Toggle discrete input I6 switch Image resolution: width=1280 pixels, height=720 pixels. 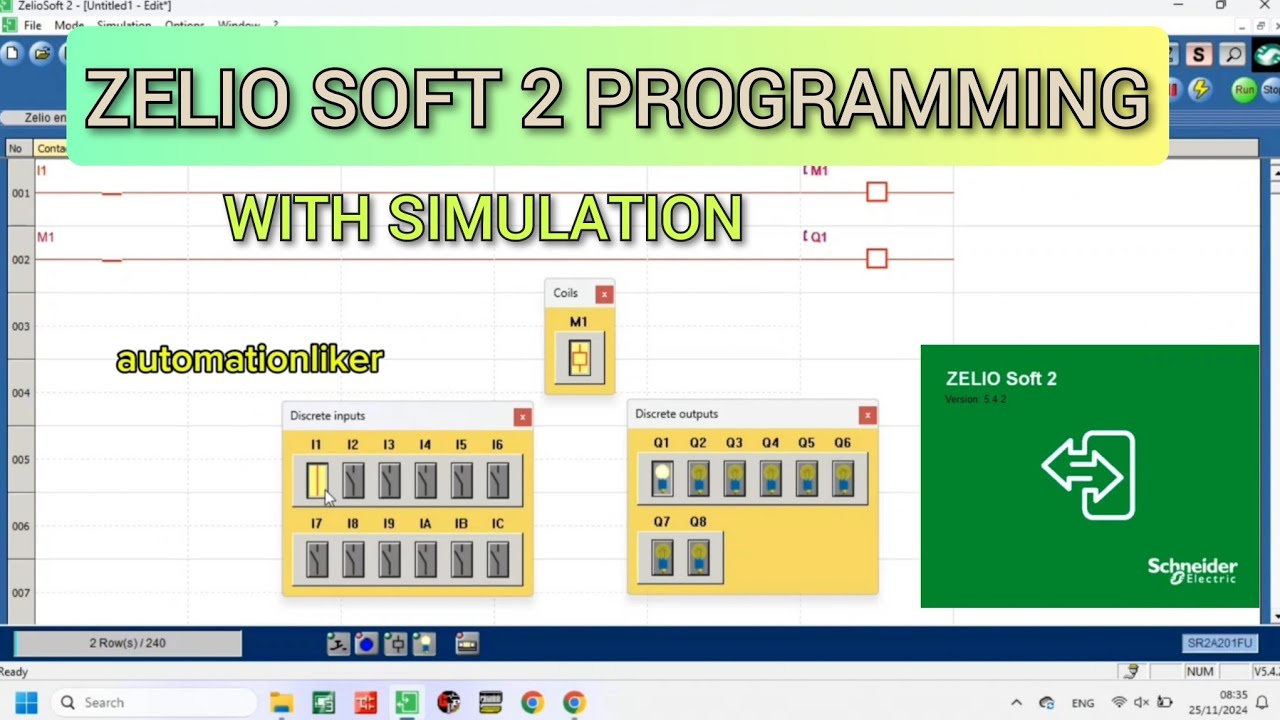point(497,481)
